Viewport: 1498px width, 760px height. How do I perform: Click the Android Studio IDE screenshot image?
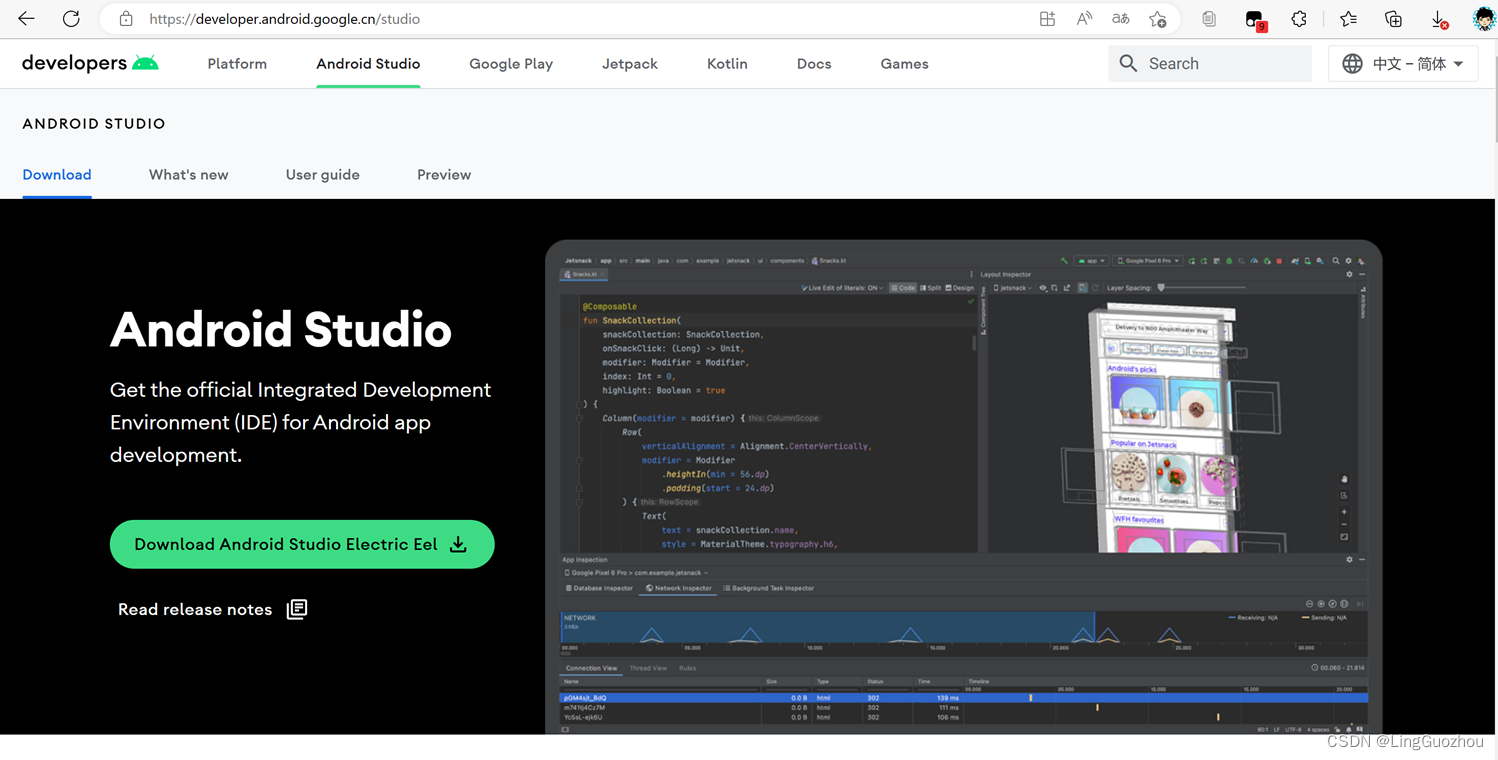pos(963,487)
